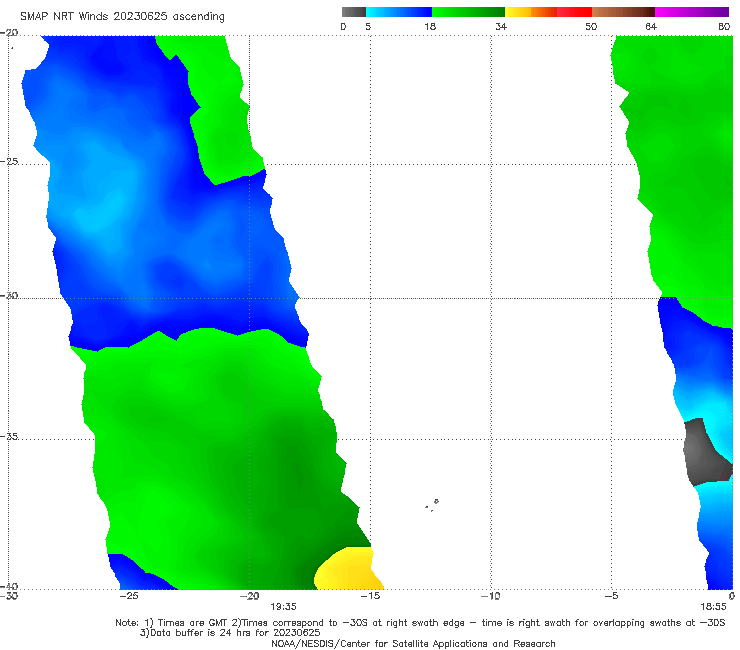Click the yellow-orange colorbar segment after 34
This screenshot has height=650, width=740.
pyautogui.click(x=531, y=12)
